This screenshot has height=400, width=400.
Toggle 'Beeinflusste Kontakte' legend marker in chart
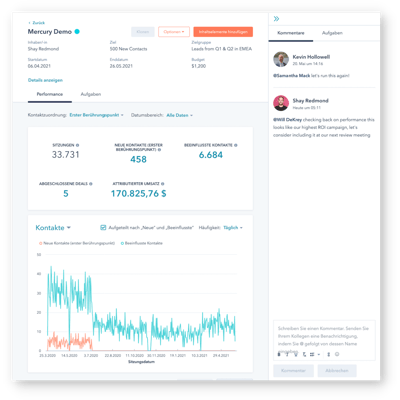(122, 243)
